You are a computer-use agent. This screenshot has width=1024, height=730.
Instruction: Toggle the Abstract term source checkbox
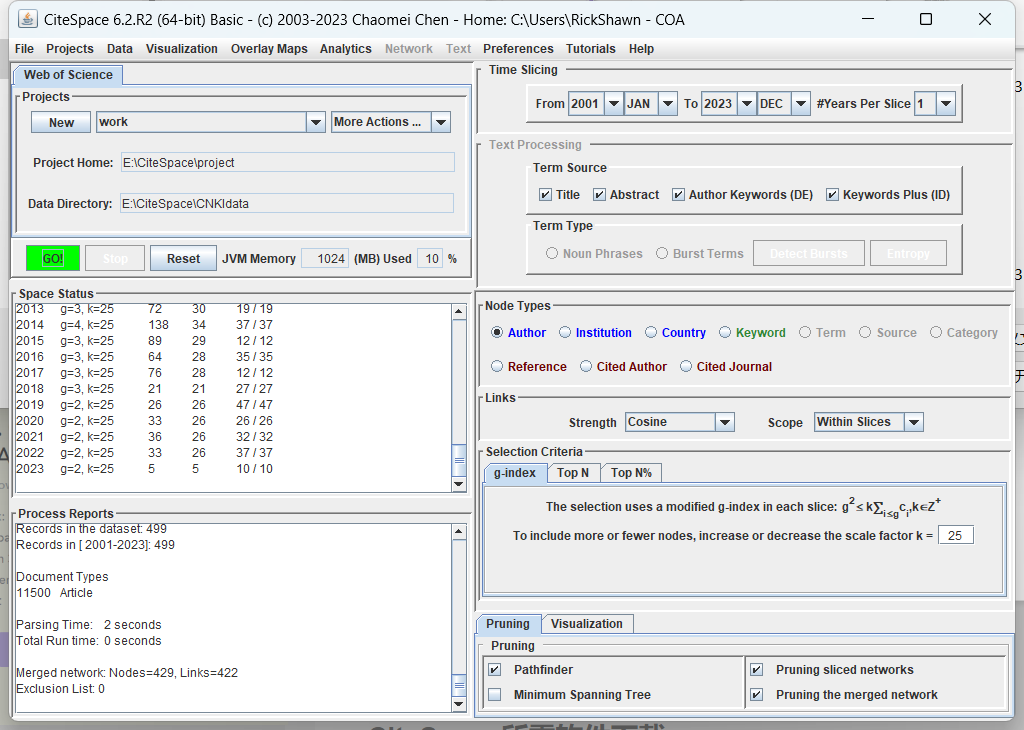[x=600, y=195]
